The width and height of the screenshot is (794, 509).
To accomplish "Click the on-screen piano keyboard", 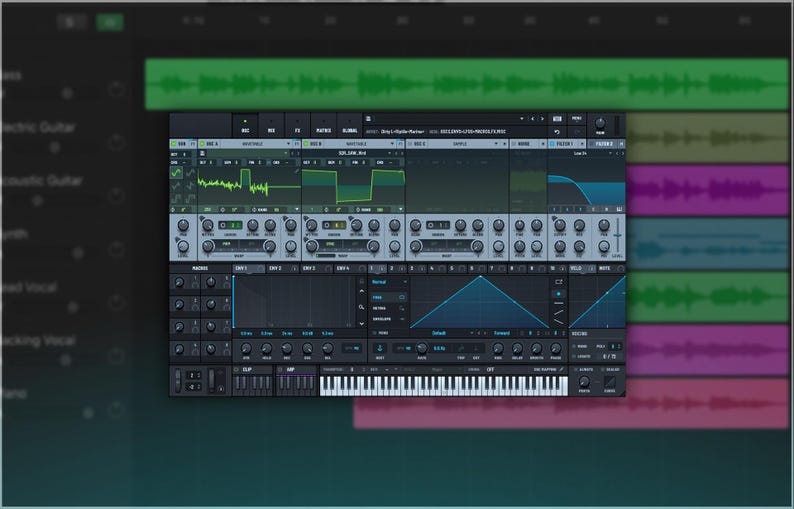I will coord(444,386).
